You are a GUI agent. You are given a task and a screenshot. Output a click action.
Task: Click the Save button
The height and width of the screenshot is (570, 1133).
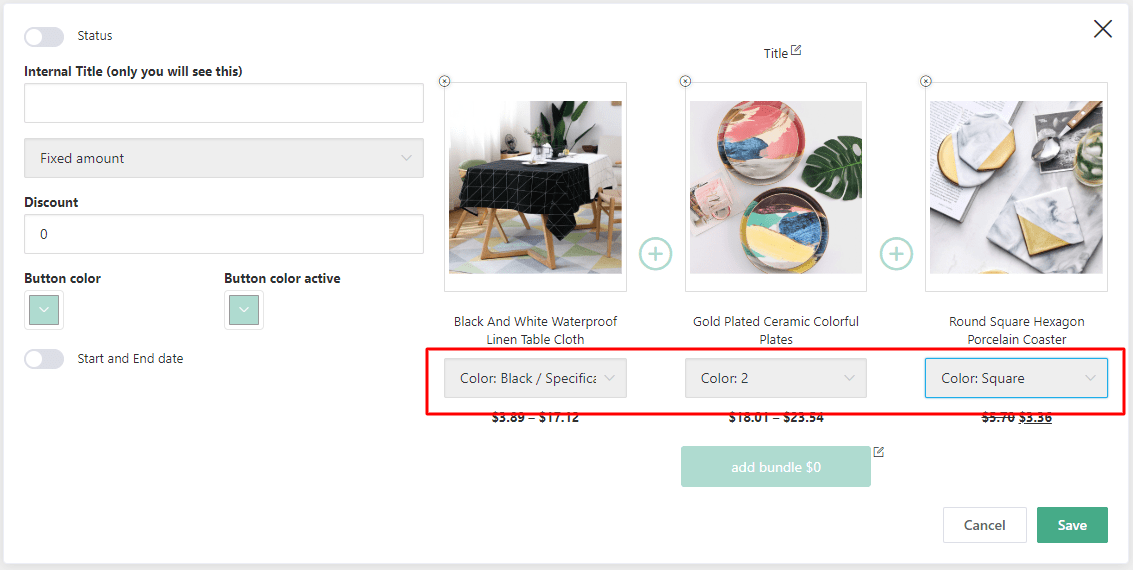(1072, 525)
